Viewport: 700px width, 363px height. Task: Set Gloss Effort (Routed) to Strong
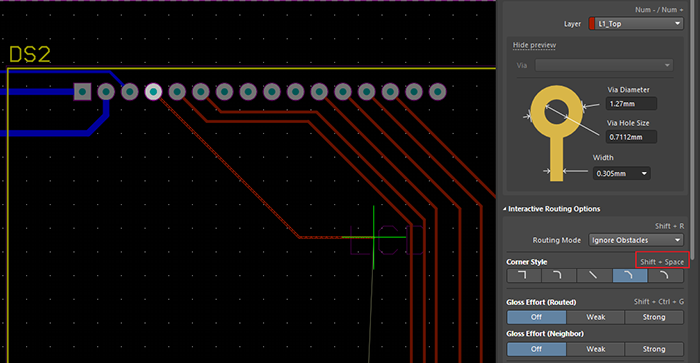pos(654,317)
